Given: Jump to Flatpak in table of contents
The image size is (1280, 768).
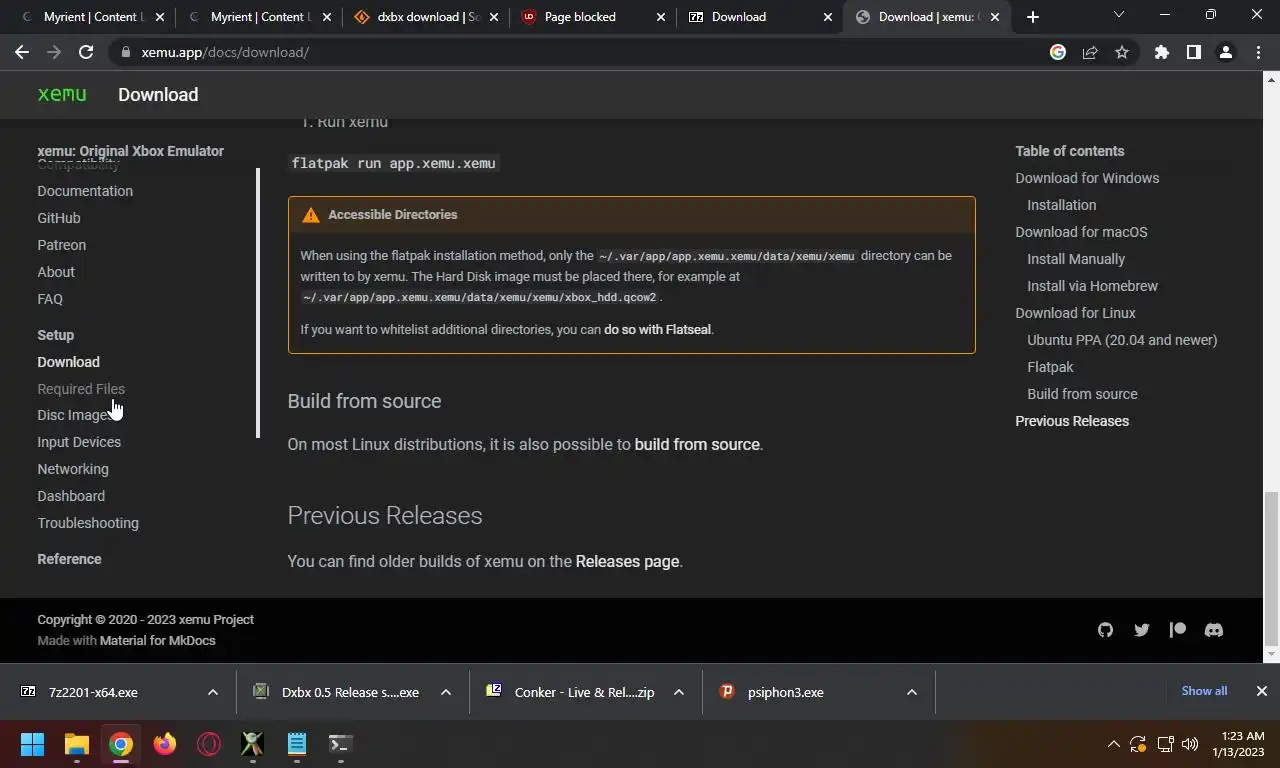Looking at the screenshot, I should (x=1050, y=367).
